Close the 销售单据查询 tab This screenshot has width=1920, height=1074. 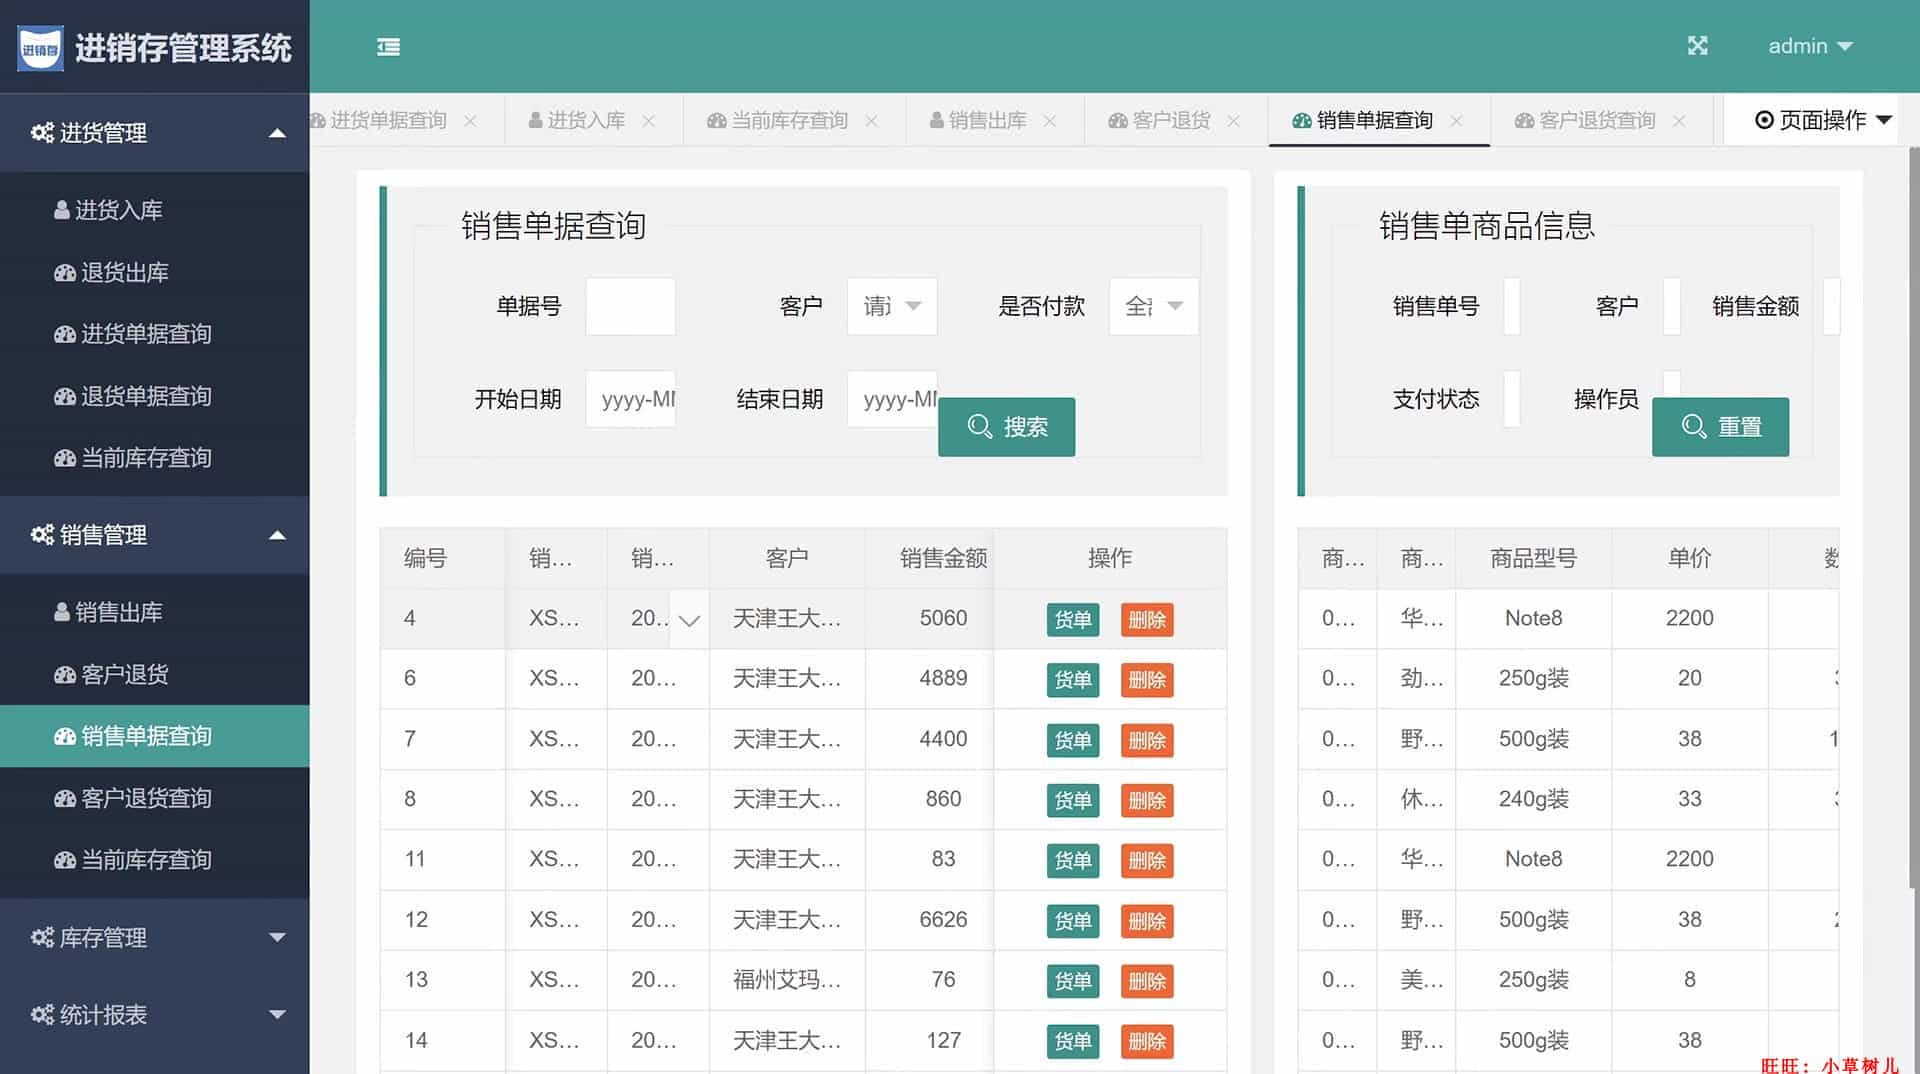(x=1456, y=121)
